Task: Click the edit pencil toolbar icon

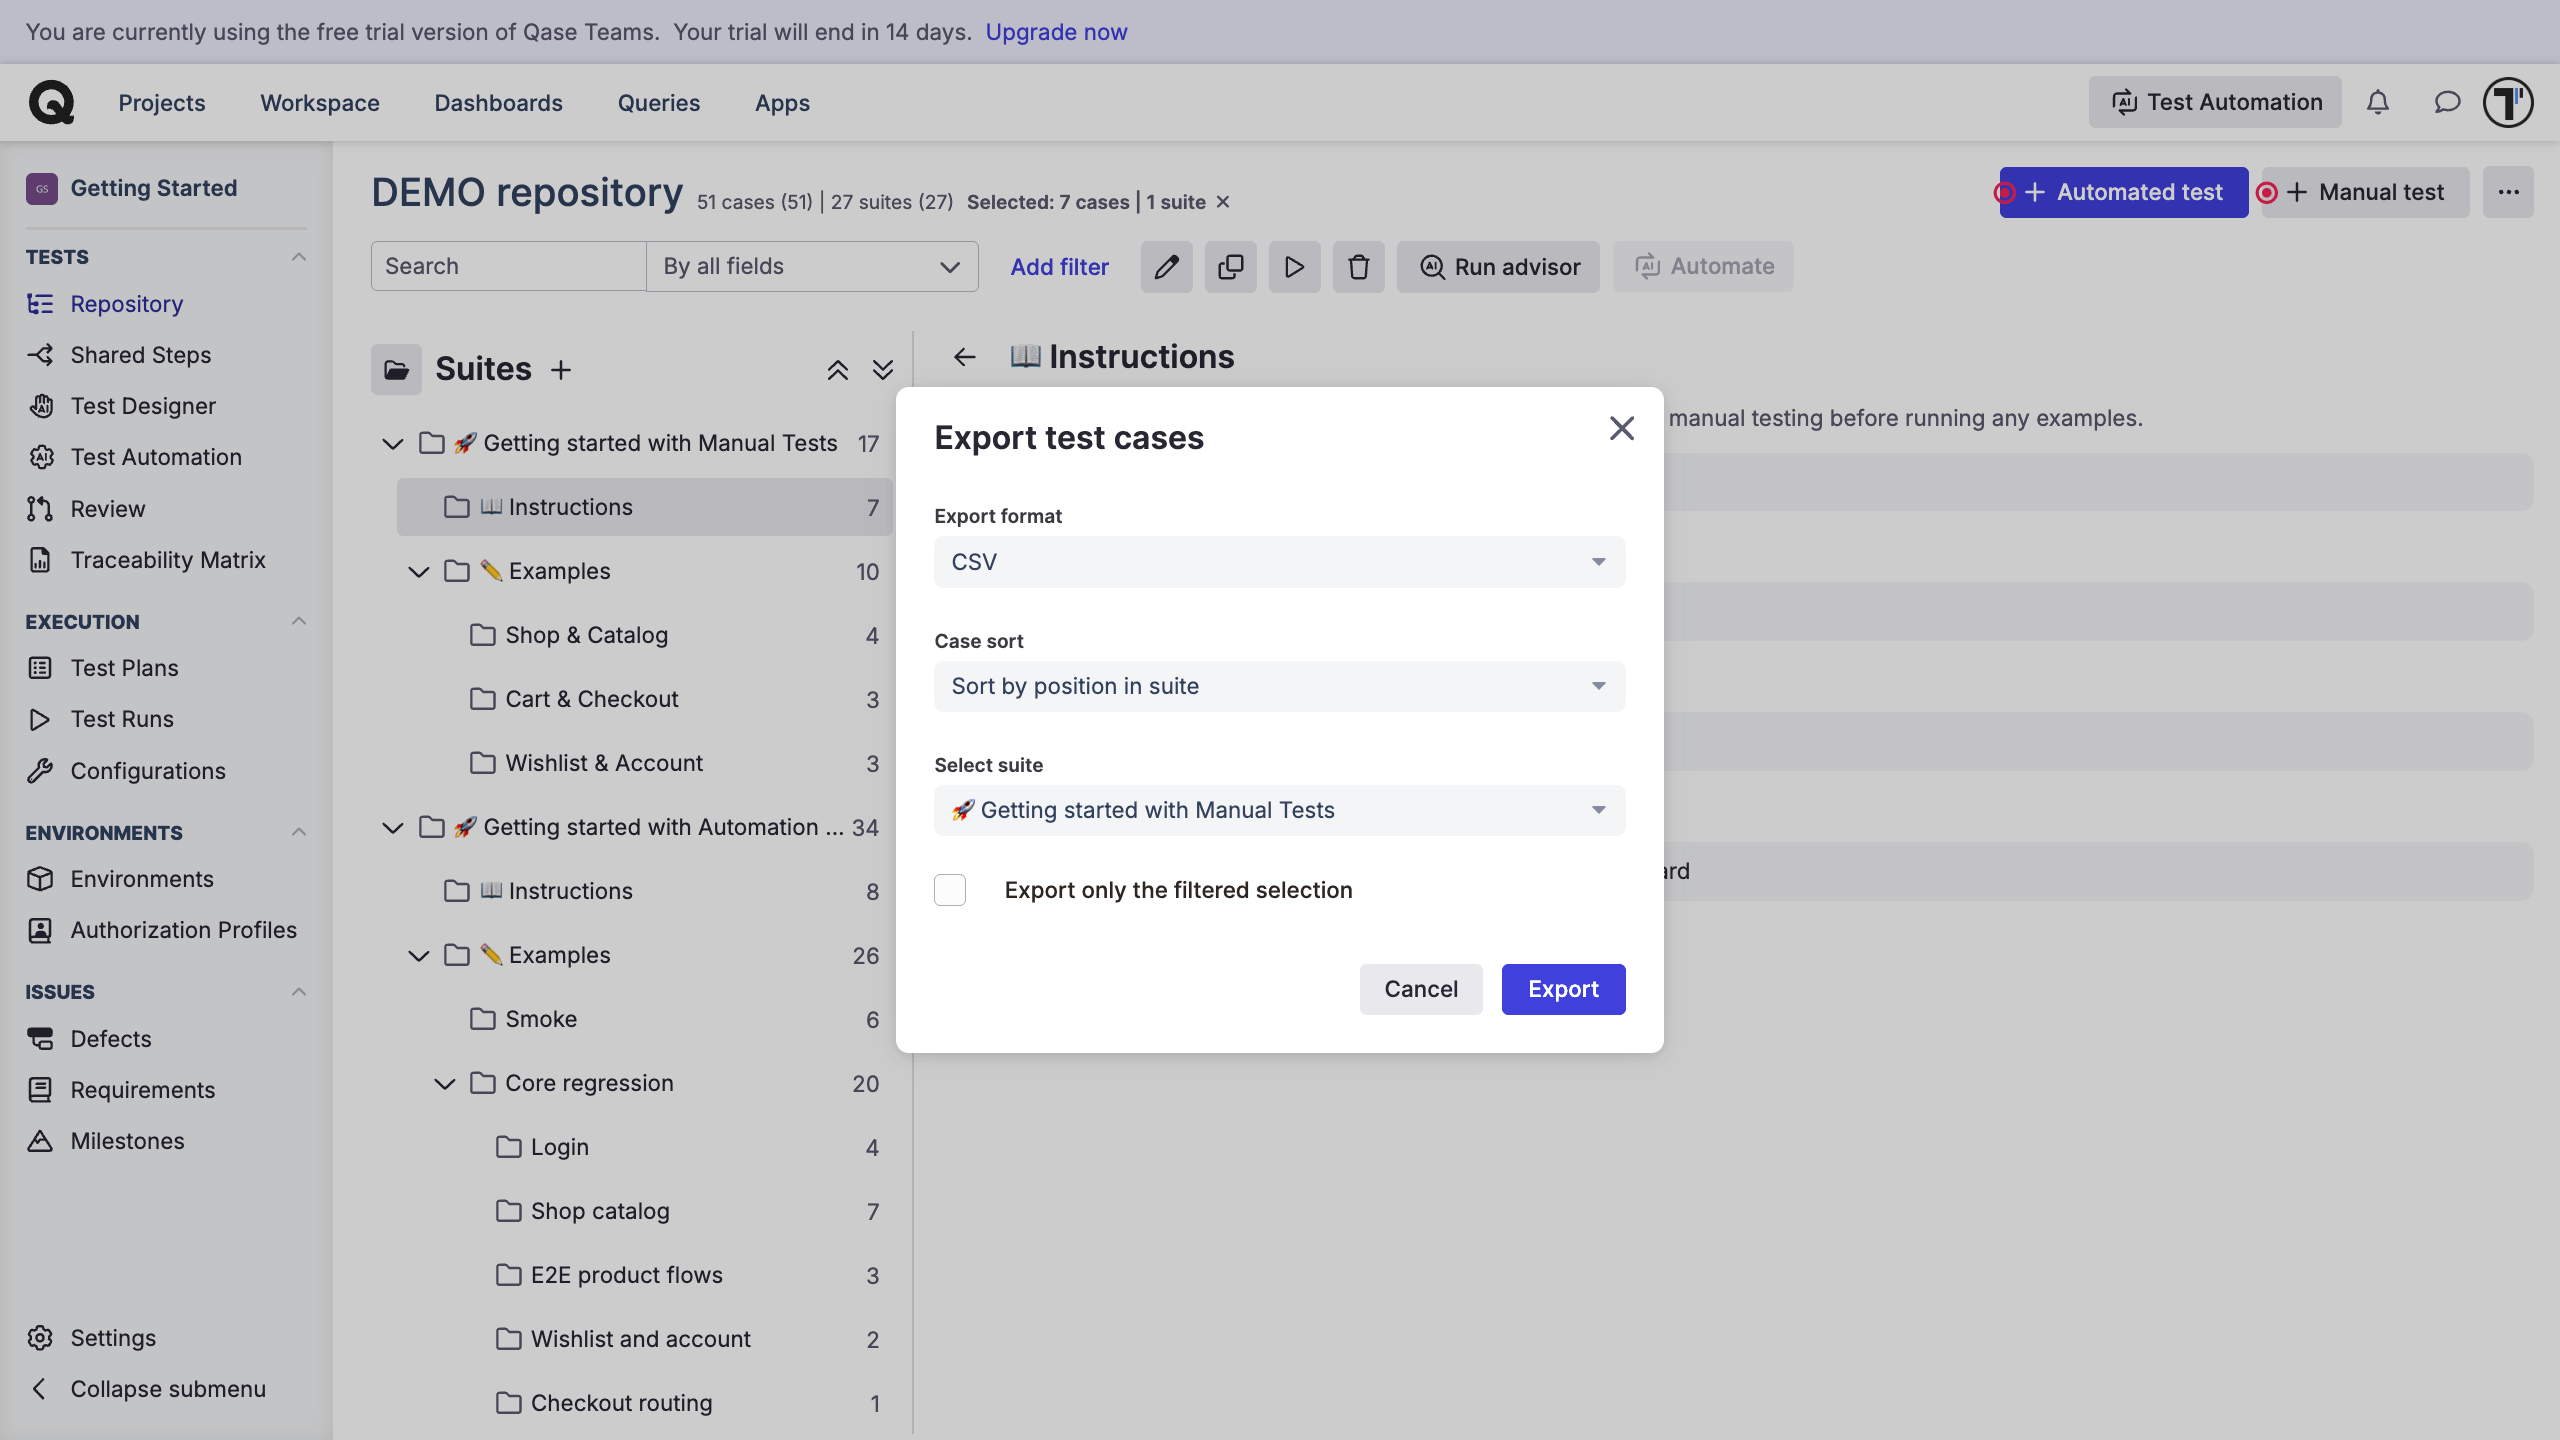Action: [x=1166, y=267]
